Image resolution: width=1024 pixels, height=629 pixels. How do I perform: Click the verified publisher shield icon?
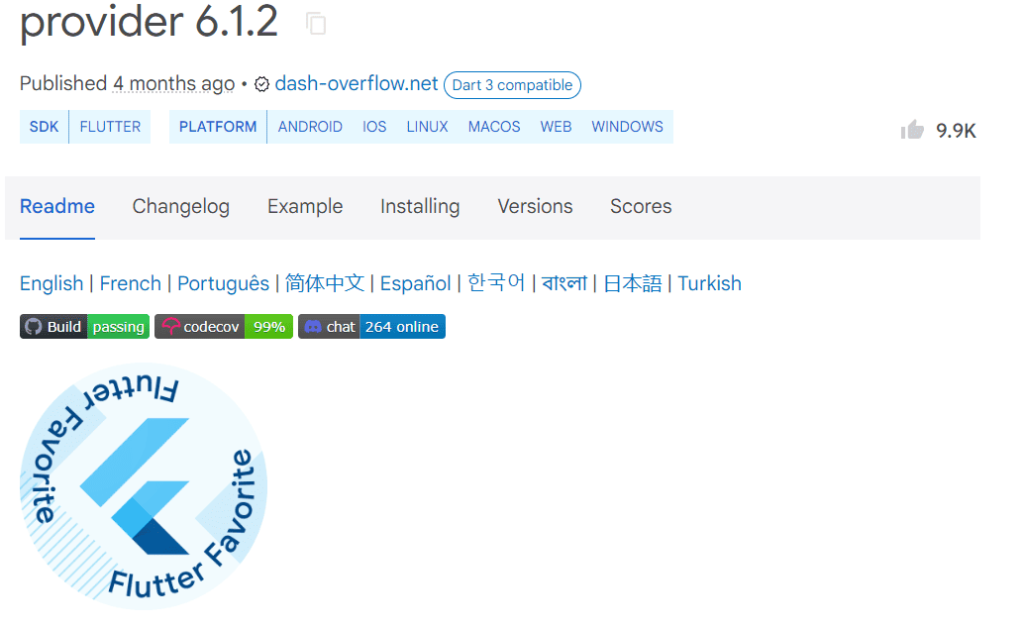[x=261, y=84]
